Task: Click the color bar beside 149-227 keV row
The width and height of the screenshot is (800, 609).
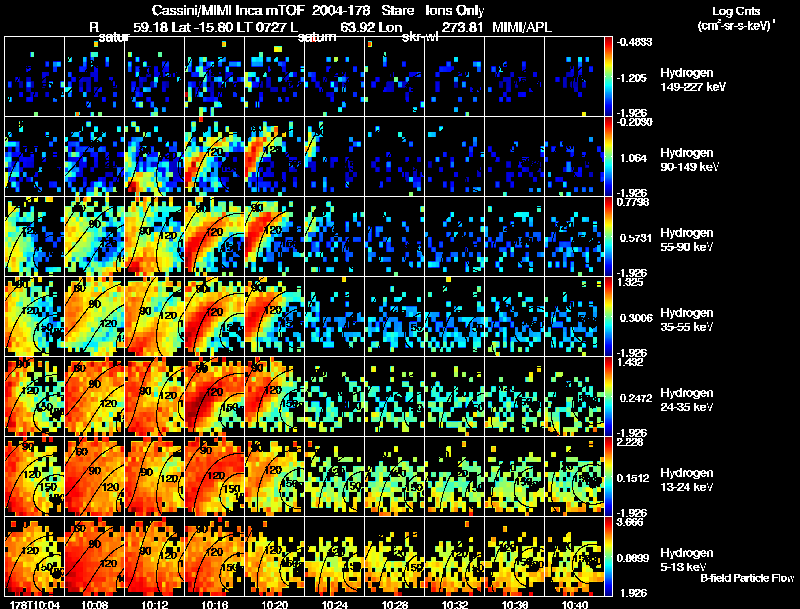Action: (x=608, y=77)
